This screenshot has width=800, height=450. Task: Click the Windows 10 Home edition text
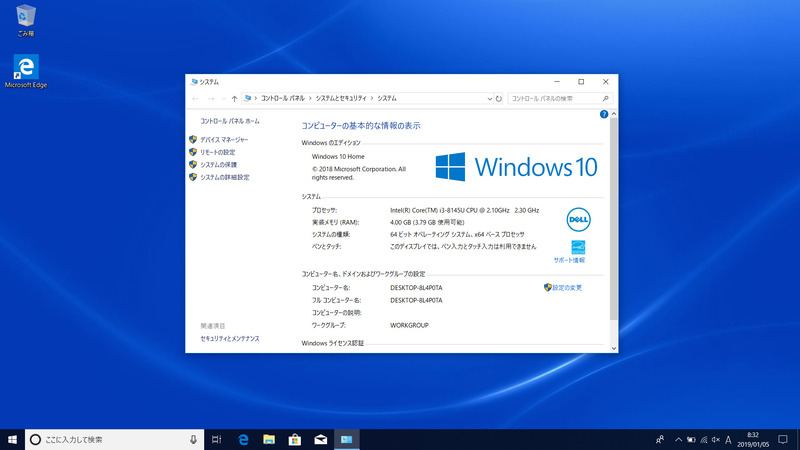[x=338, y=157]
